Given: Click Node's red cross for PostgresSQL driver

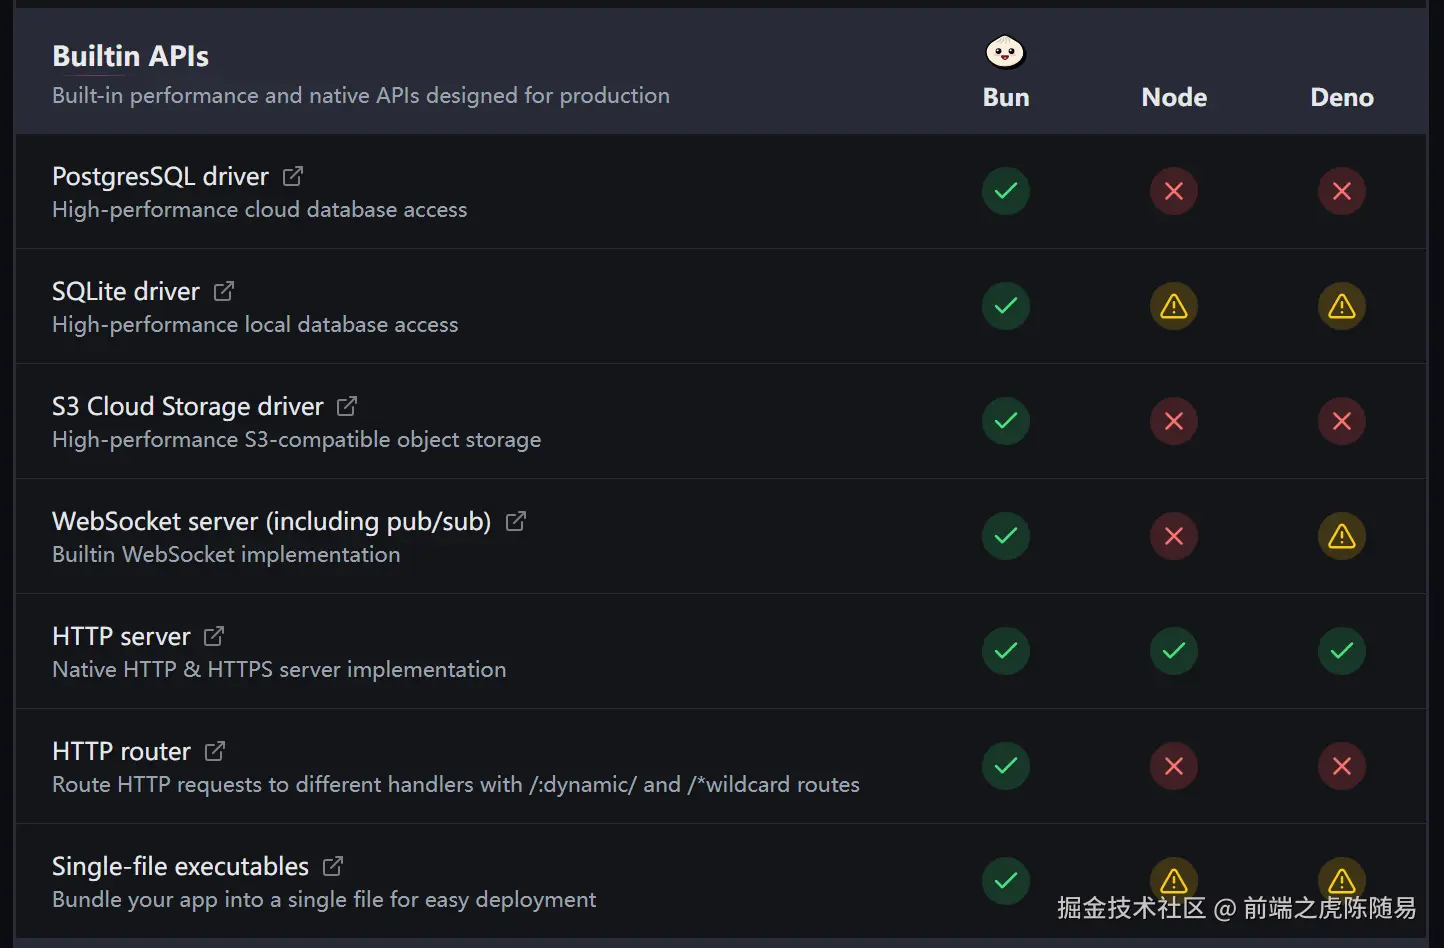Looking at the screenshot, I should [1174, 191].
